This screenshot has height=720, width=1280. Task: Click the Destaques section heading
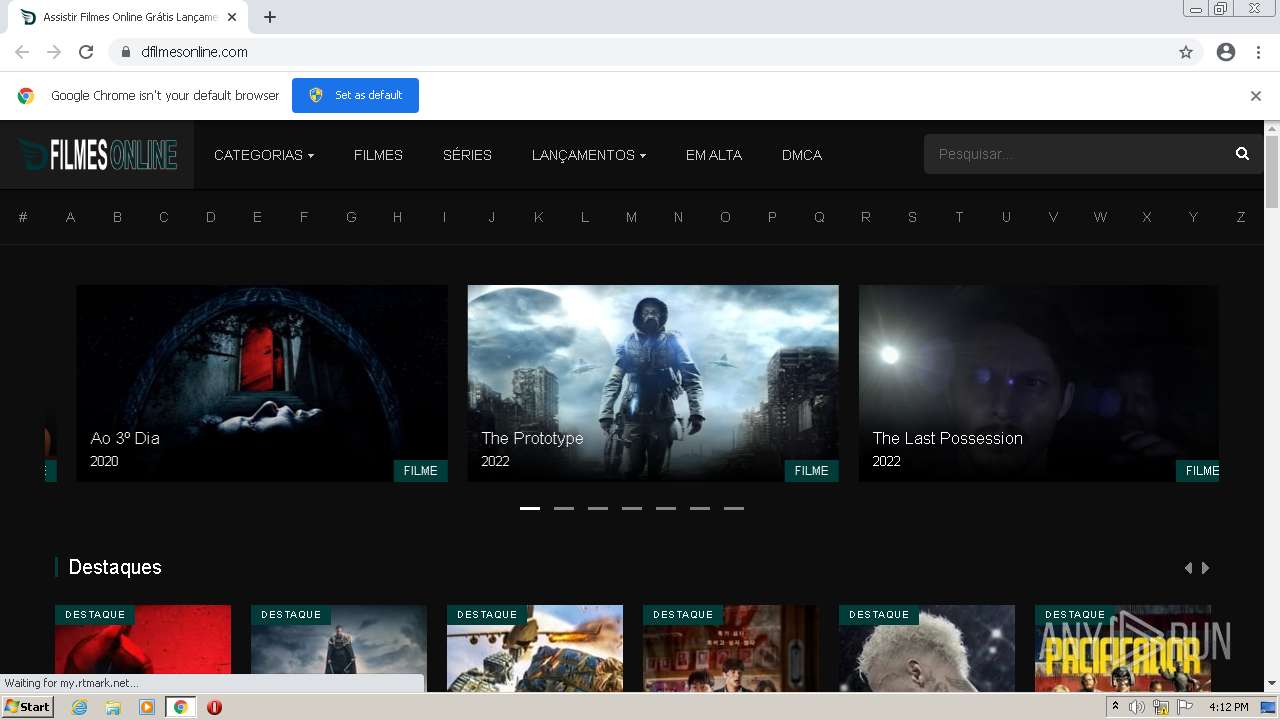click(x=115, y=567)
